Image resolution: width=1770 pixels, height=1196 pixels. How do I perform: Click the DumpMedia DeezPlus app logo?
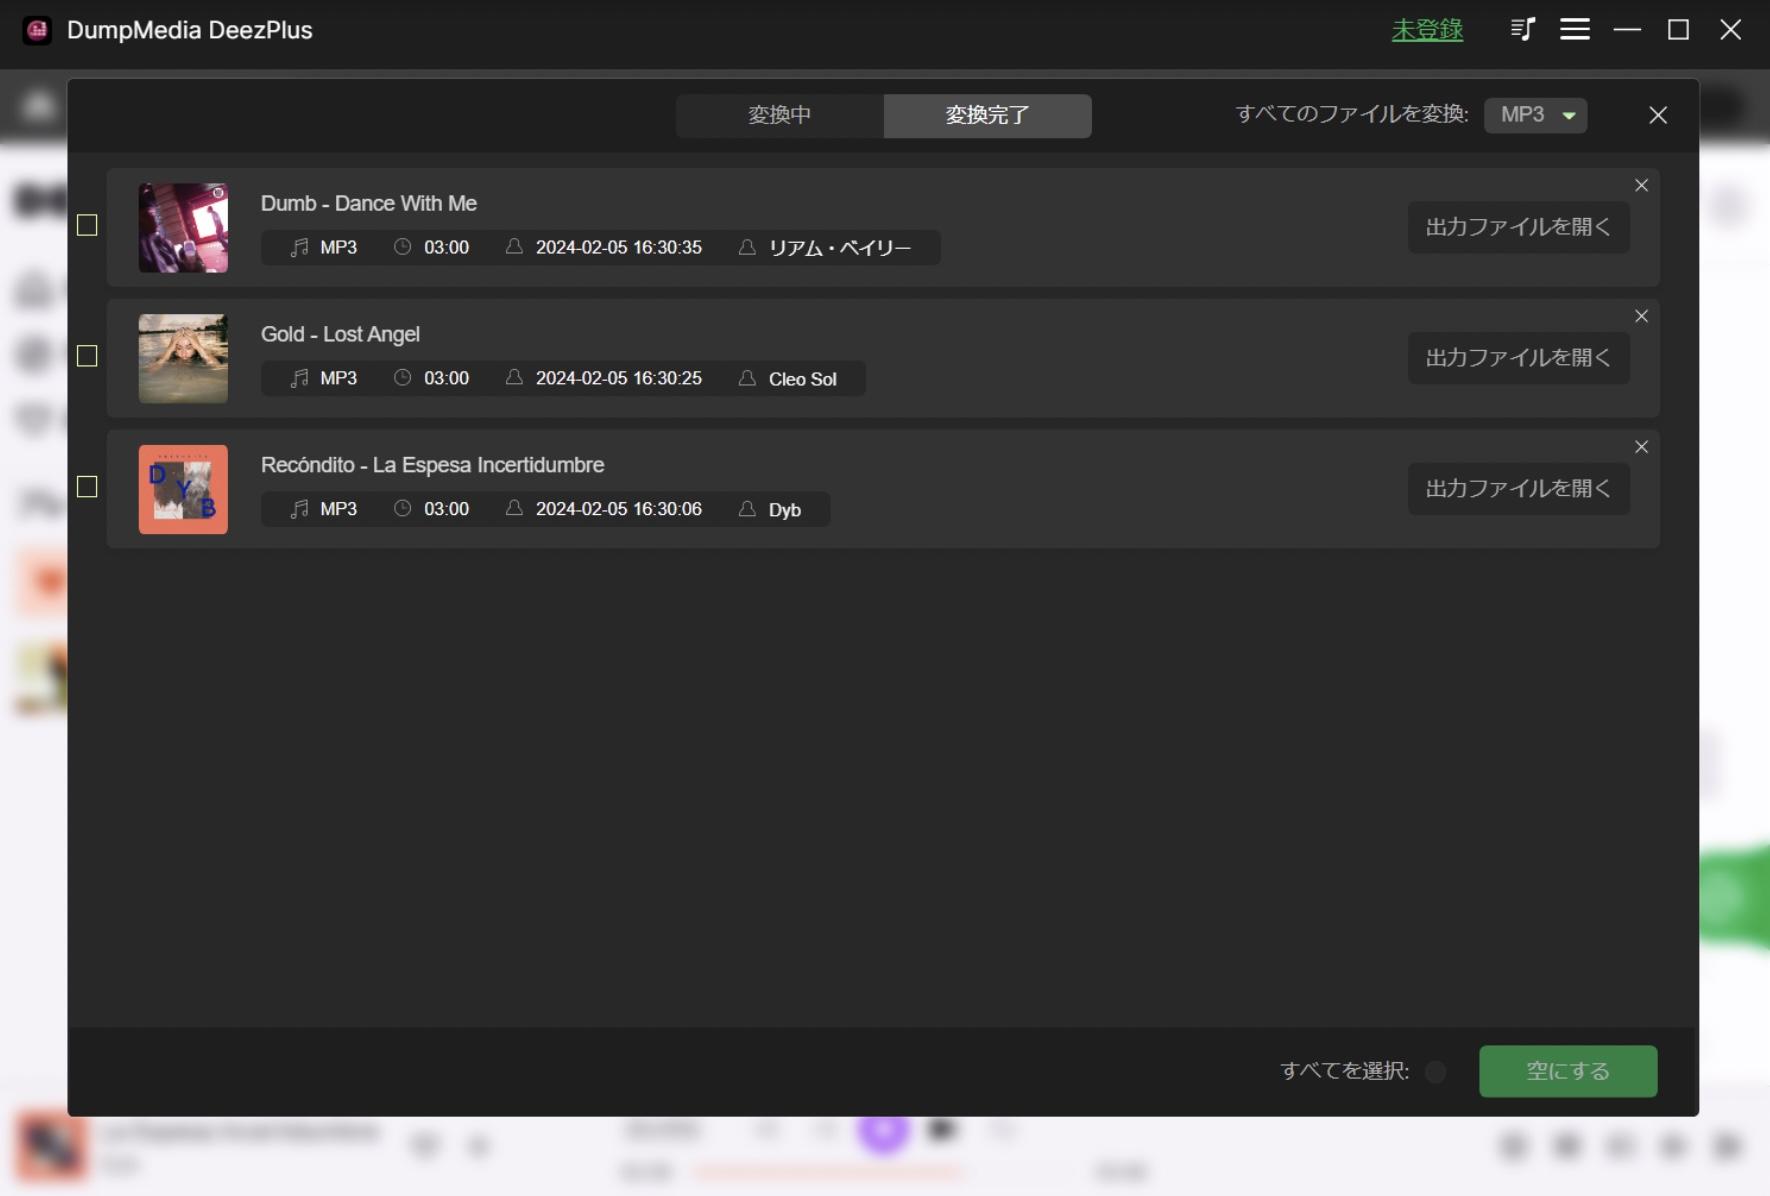38,30
